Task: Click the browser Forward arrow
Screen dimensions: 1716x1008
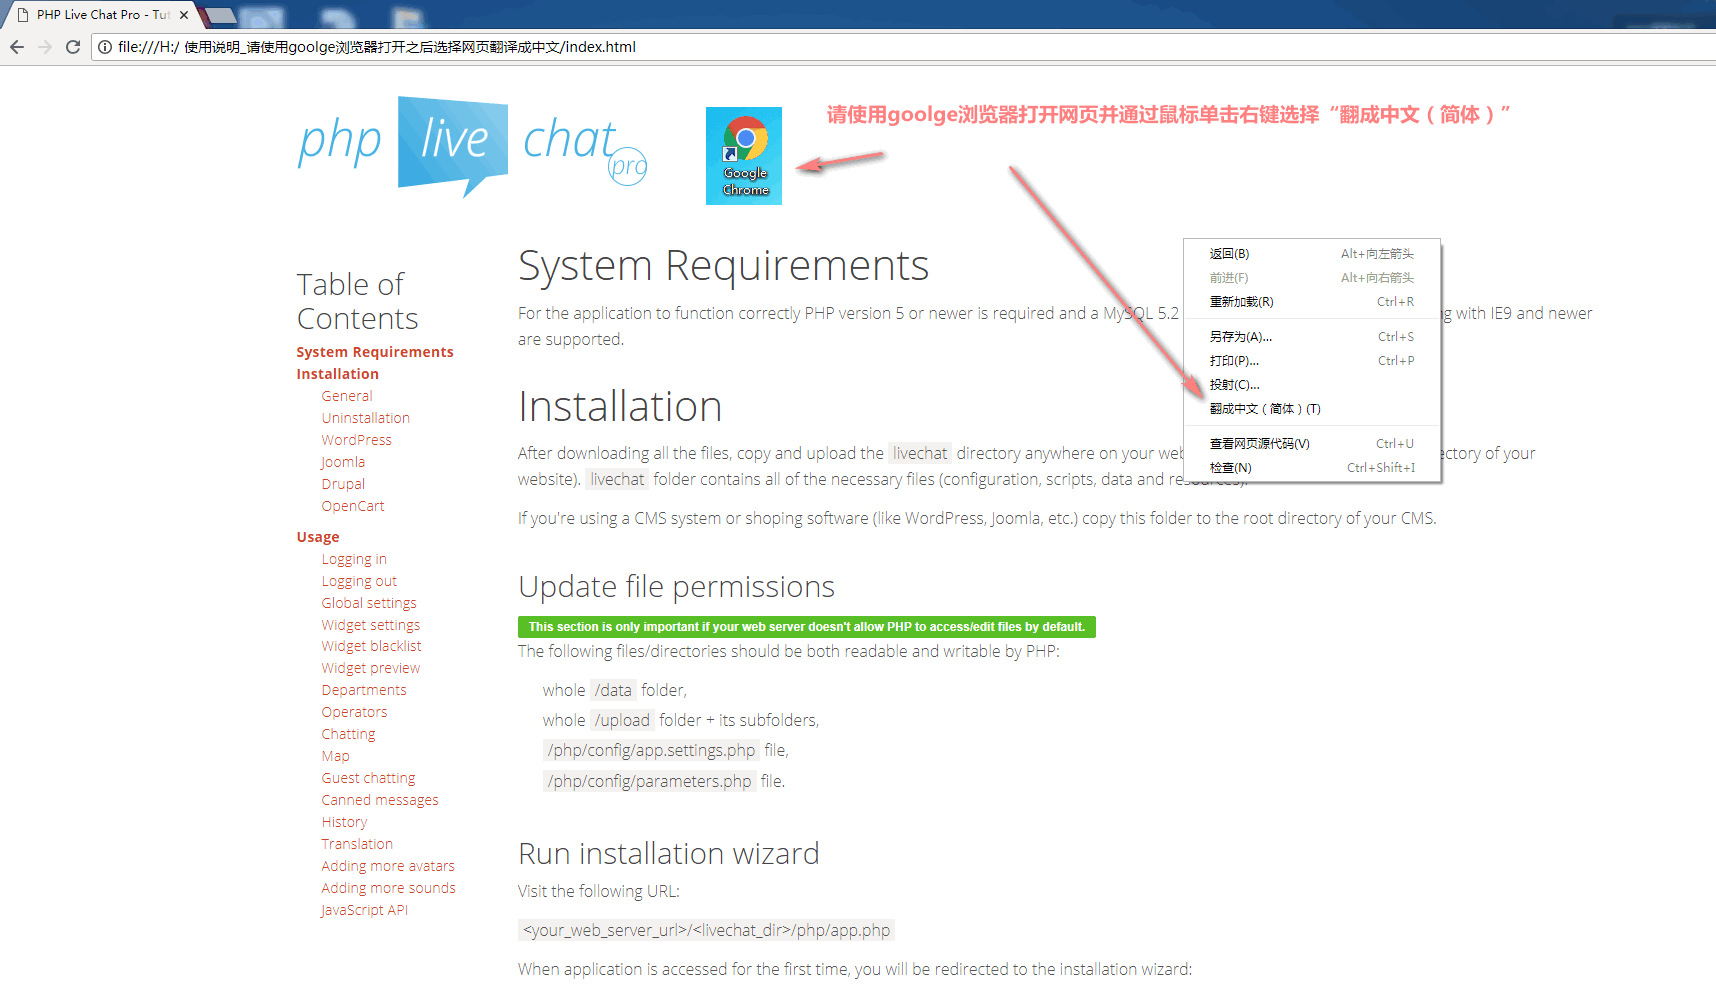Action: pos(45,47)
